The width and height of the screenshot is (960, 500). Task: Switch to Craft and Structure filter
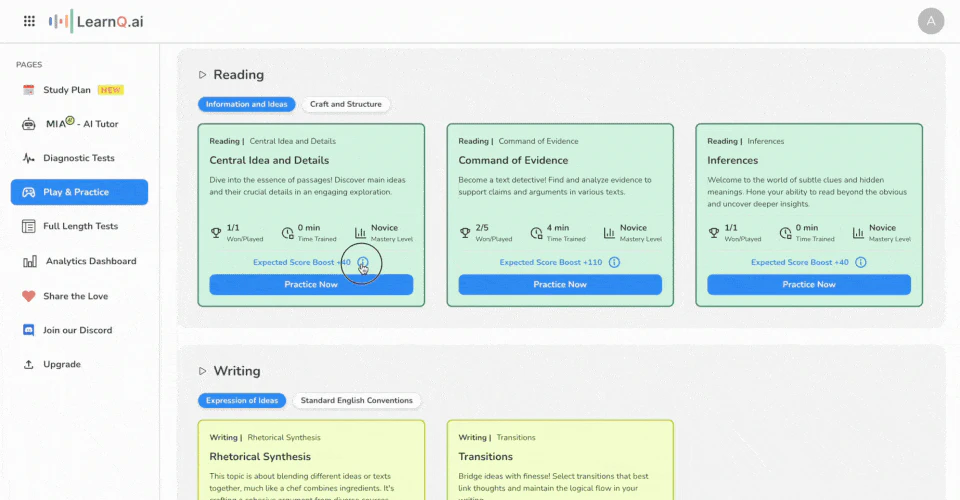pos(346,104)
